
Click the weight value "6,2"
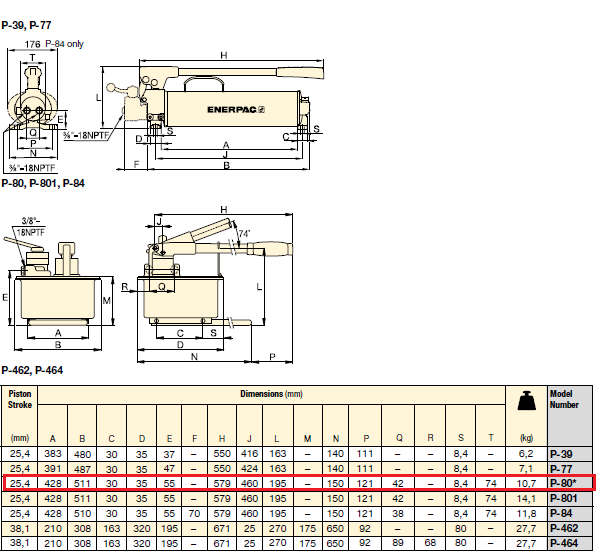(526, 454)
